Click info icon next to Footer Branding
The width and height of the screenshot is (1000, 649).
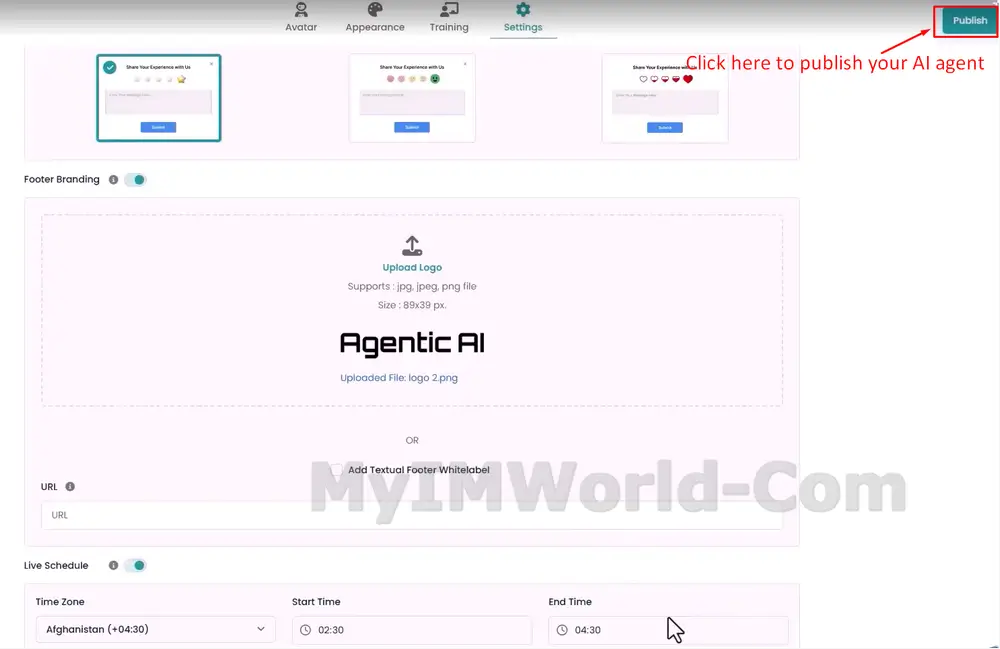[x=113, y=180]
